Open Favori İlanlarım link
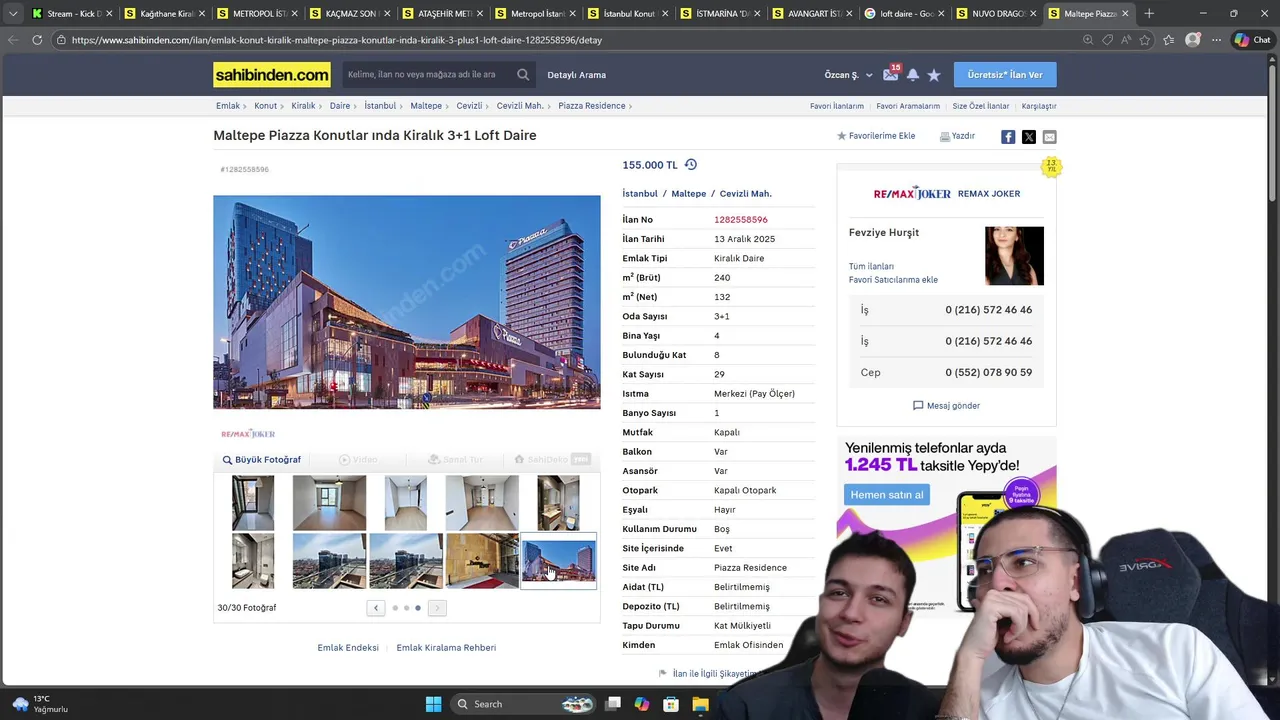The image size is (1280, 720). click(x=836, y=106)
